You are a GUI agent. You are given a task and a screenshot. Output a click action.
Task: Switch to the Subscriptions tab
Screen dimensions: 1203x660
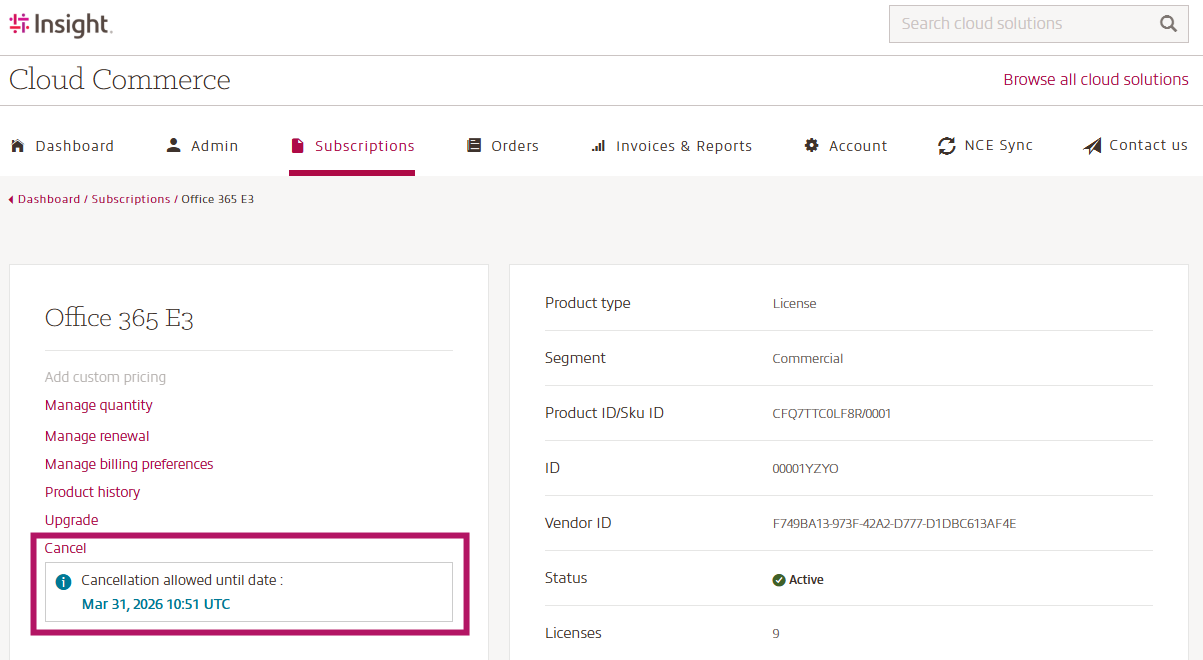(x=352, y=145)
